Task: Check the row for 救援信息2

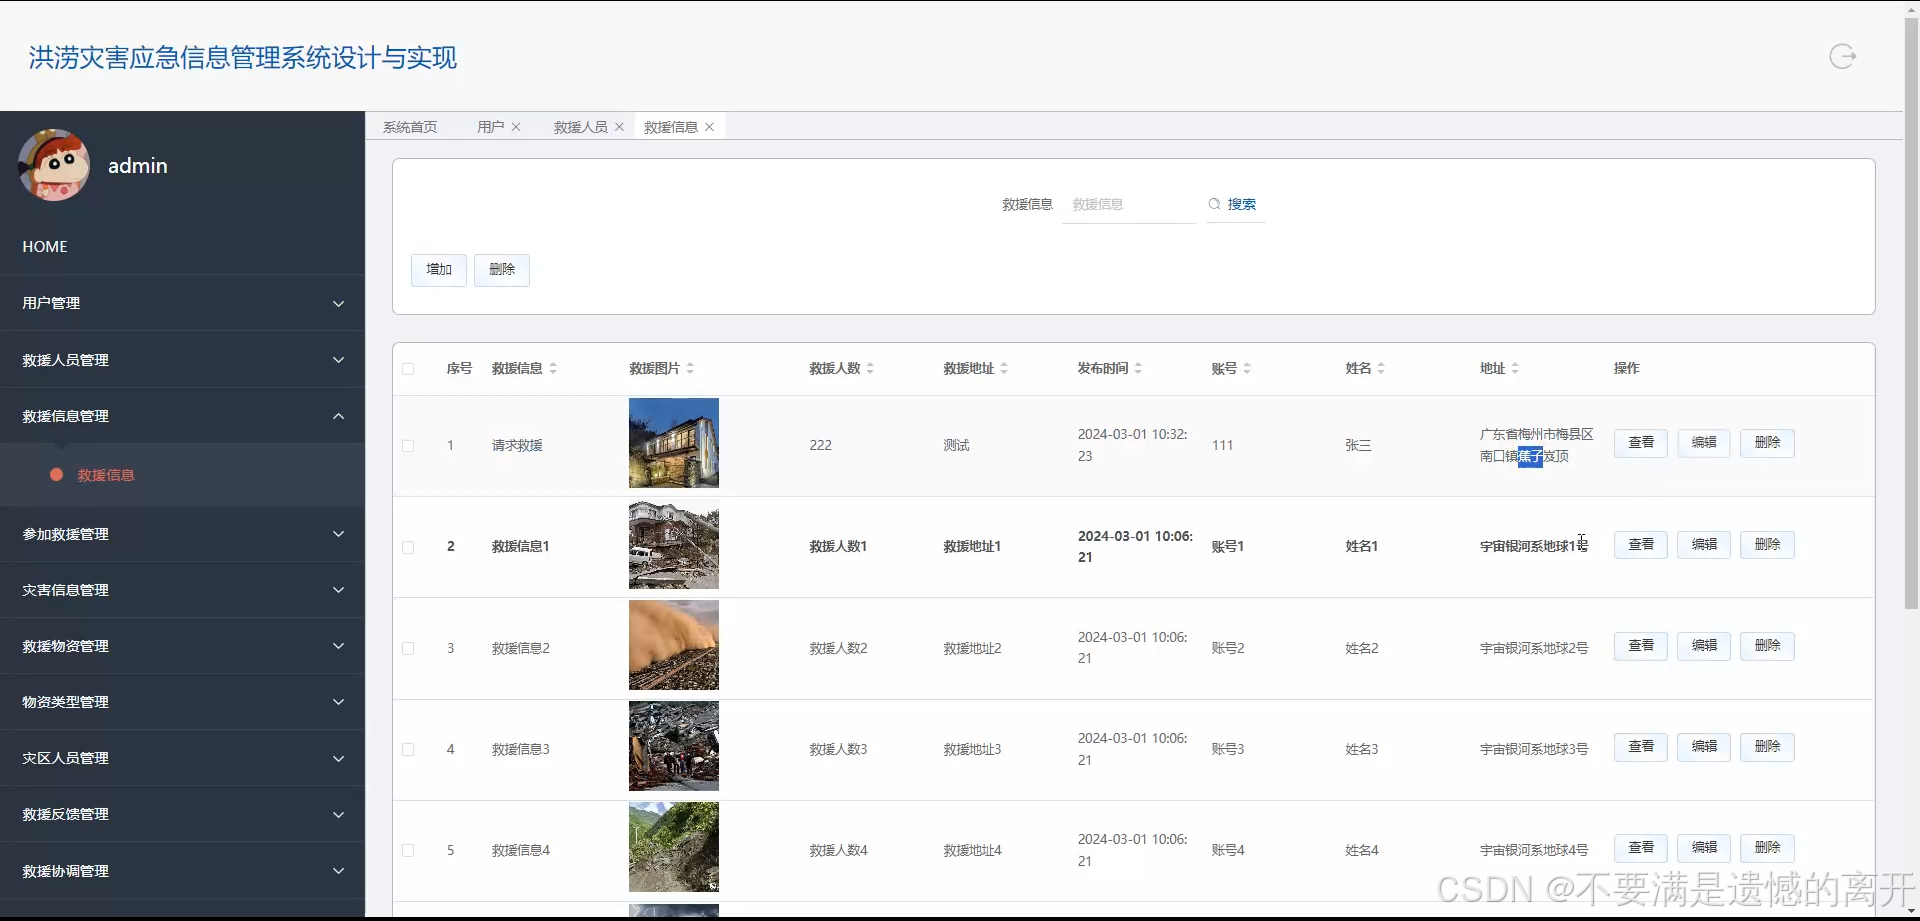Action: pos(408,648)
